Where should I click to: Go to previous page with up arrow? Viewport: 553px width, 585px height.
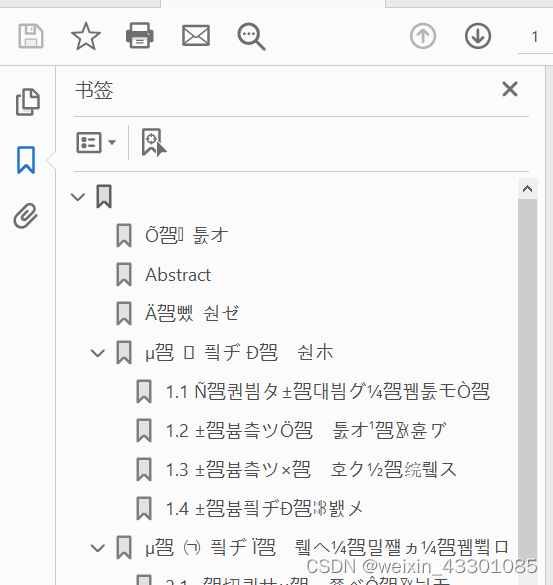423,36
